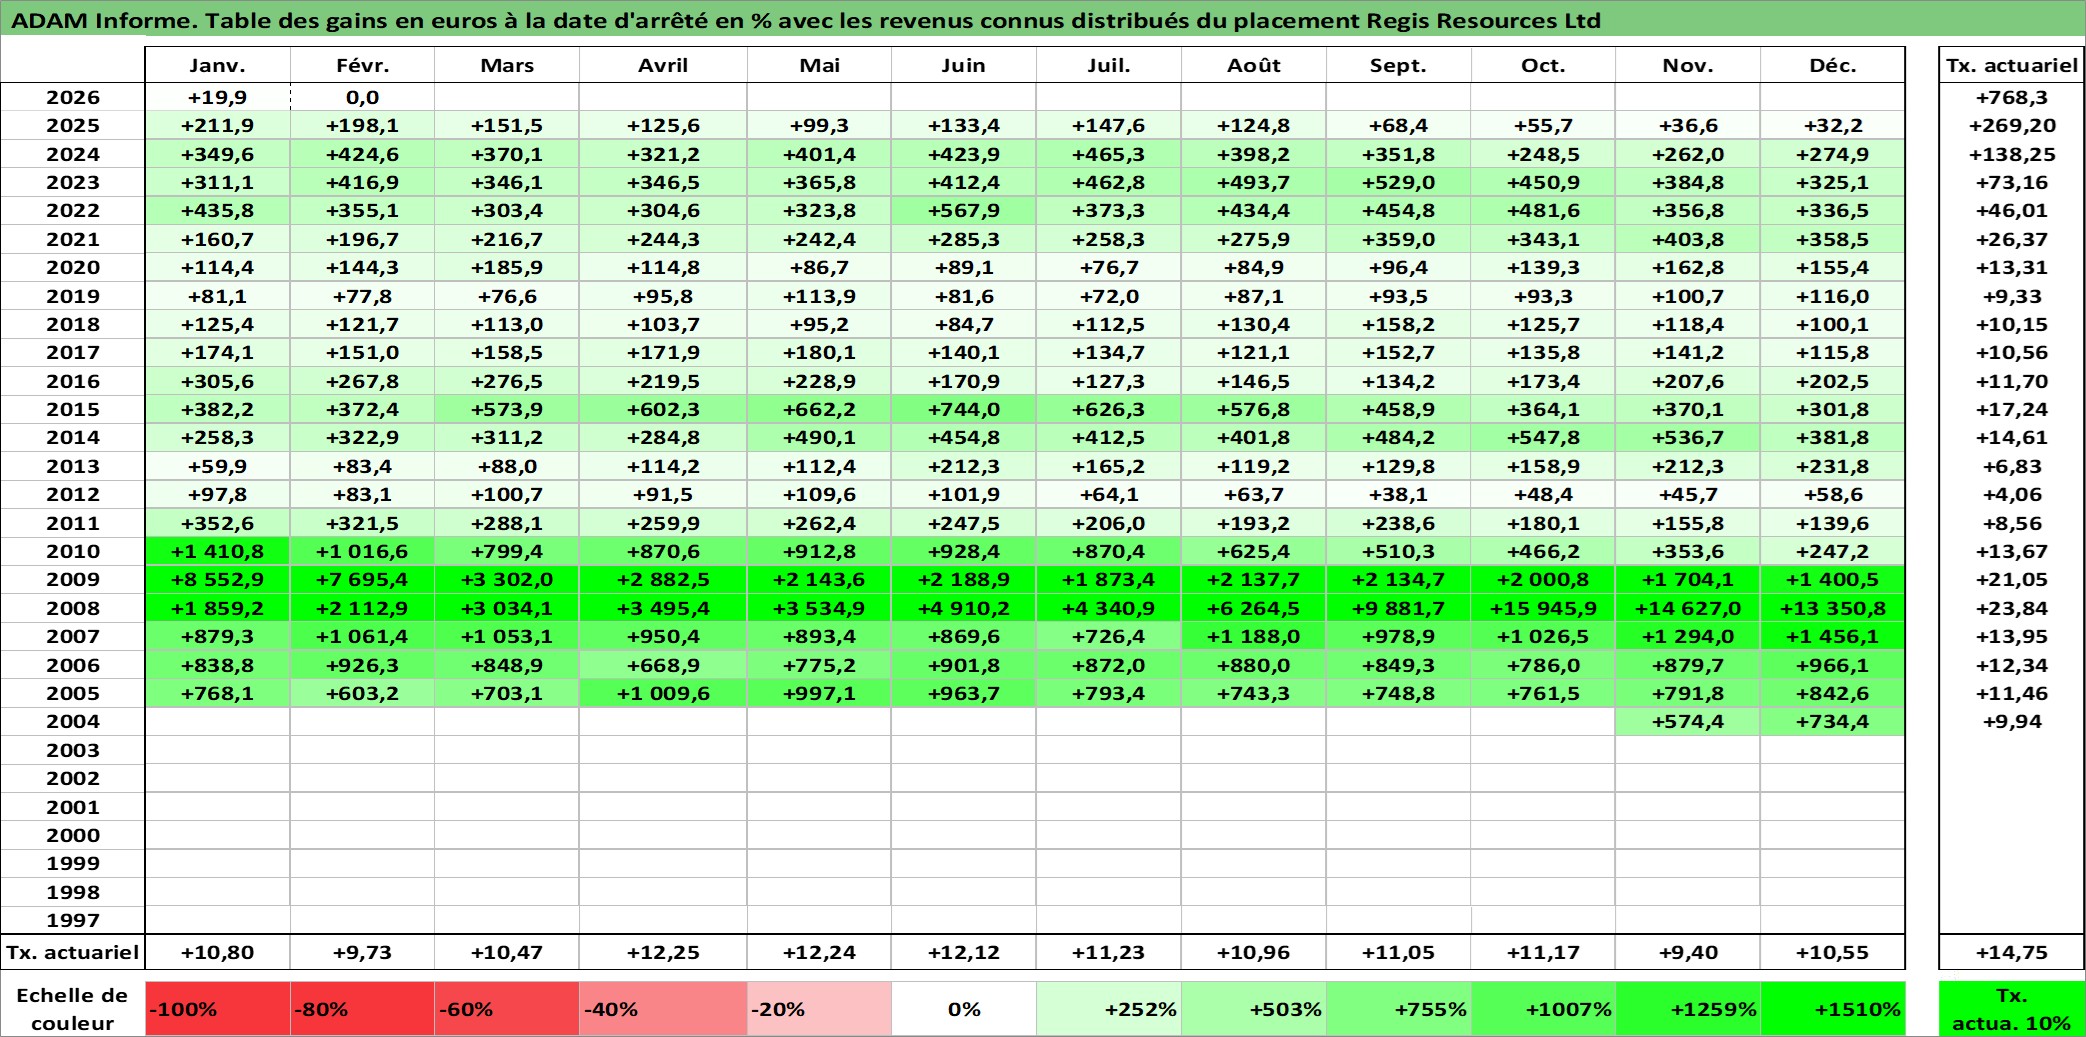The width and height of the screenshot is (2086, 1037).
Task: Select the +1510% green color scale swatch
Action: click(1832, 1009)
